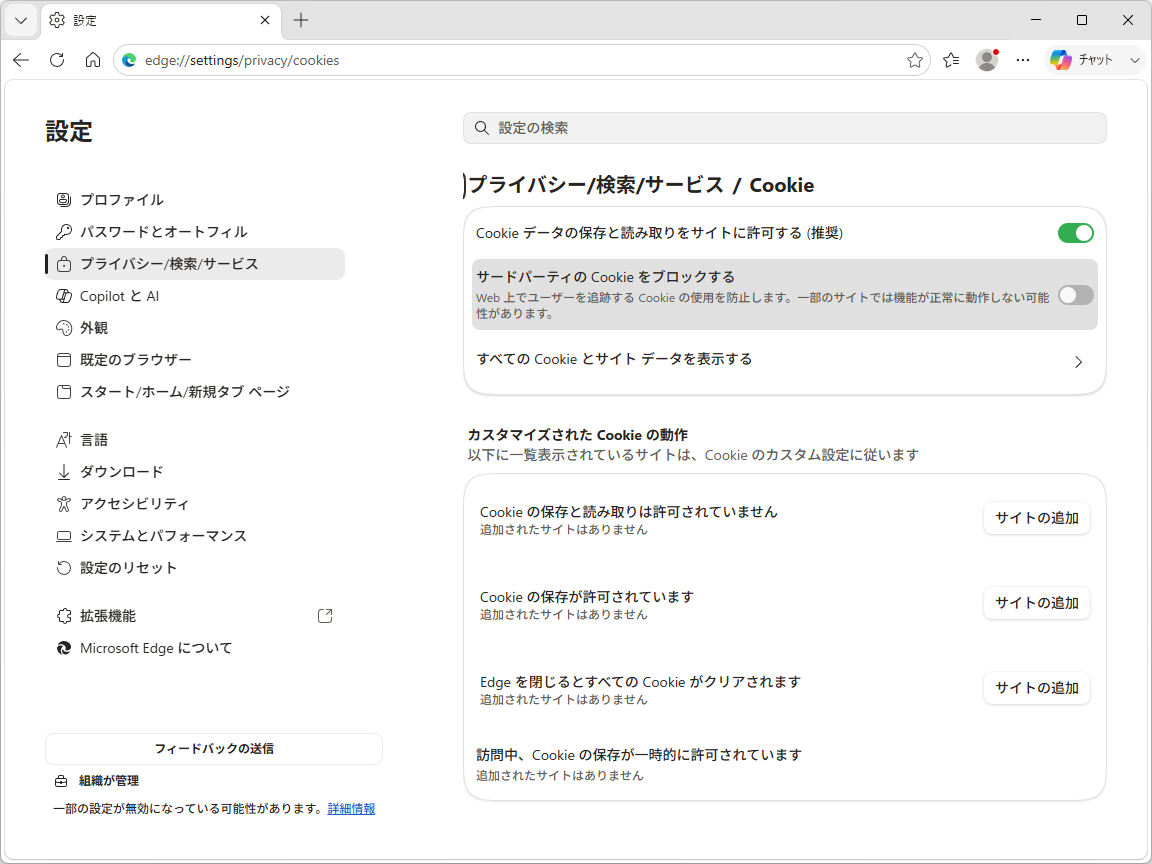Expand the Copilot chat dropdown arrow
The width and height of the screenshot is (1152, 864).
click(1134, 60)
